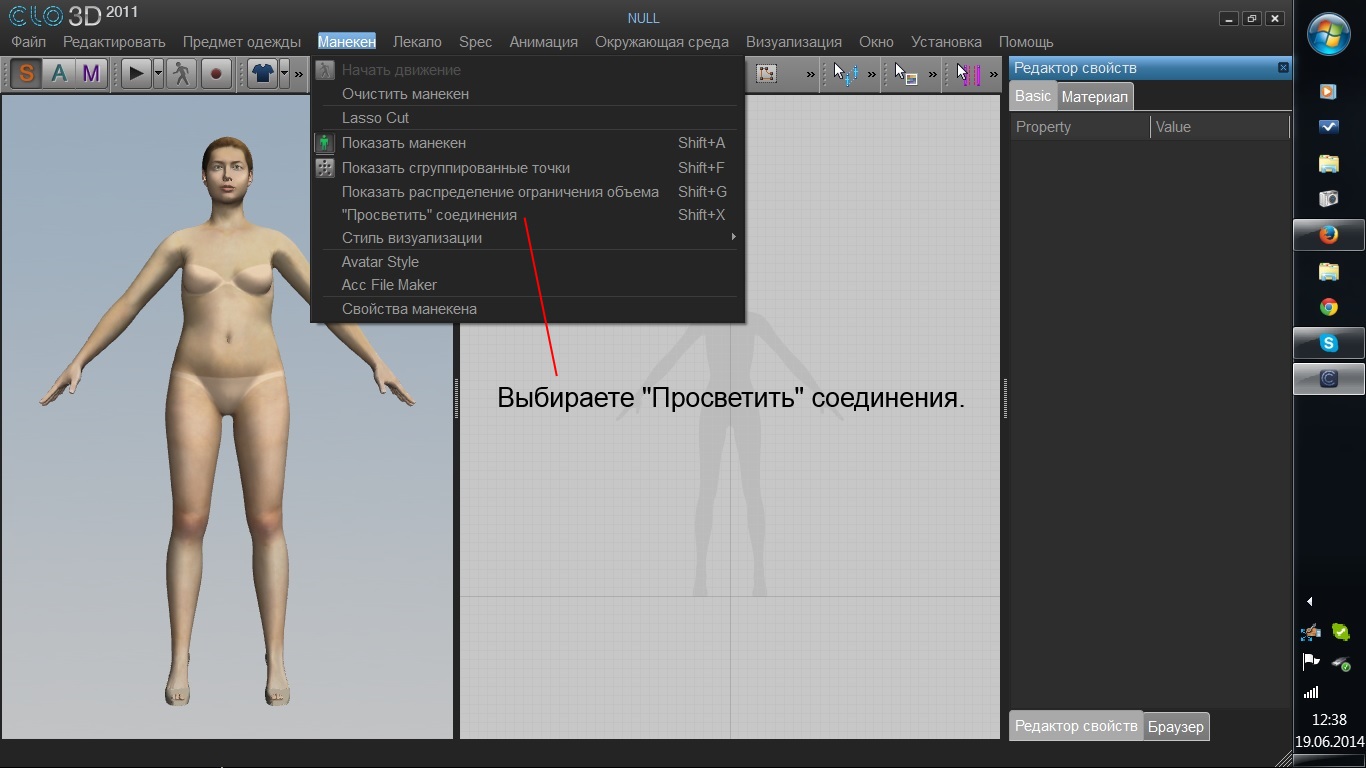
Task: Select the S mode button in toolbar
Action: pyautogui.click(x=26, y=73)
